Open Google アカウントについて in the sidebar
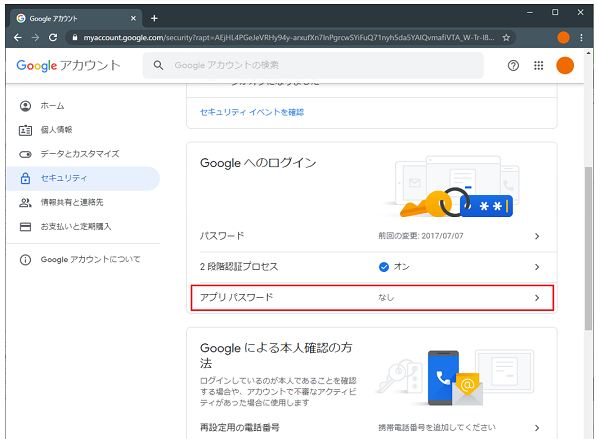 coord(90,260)
